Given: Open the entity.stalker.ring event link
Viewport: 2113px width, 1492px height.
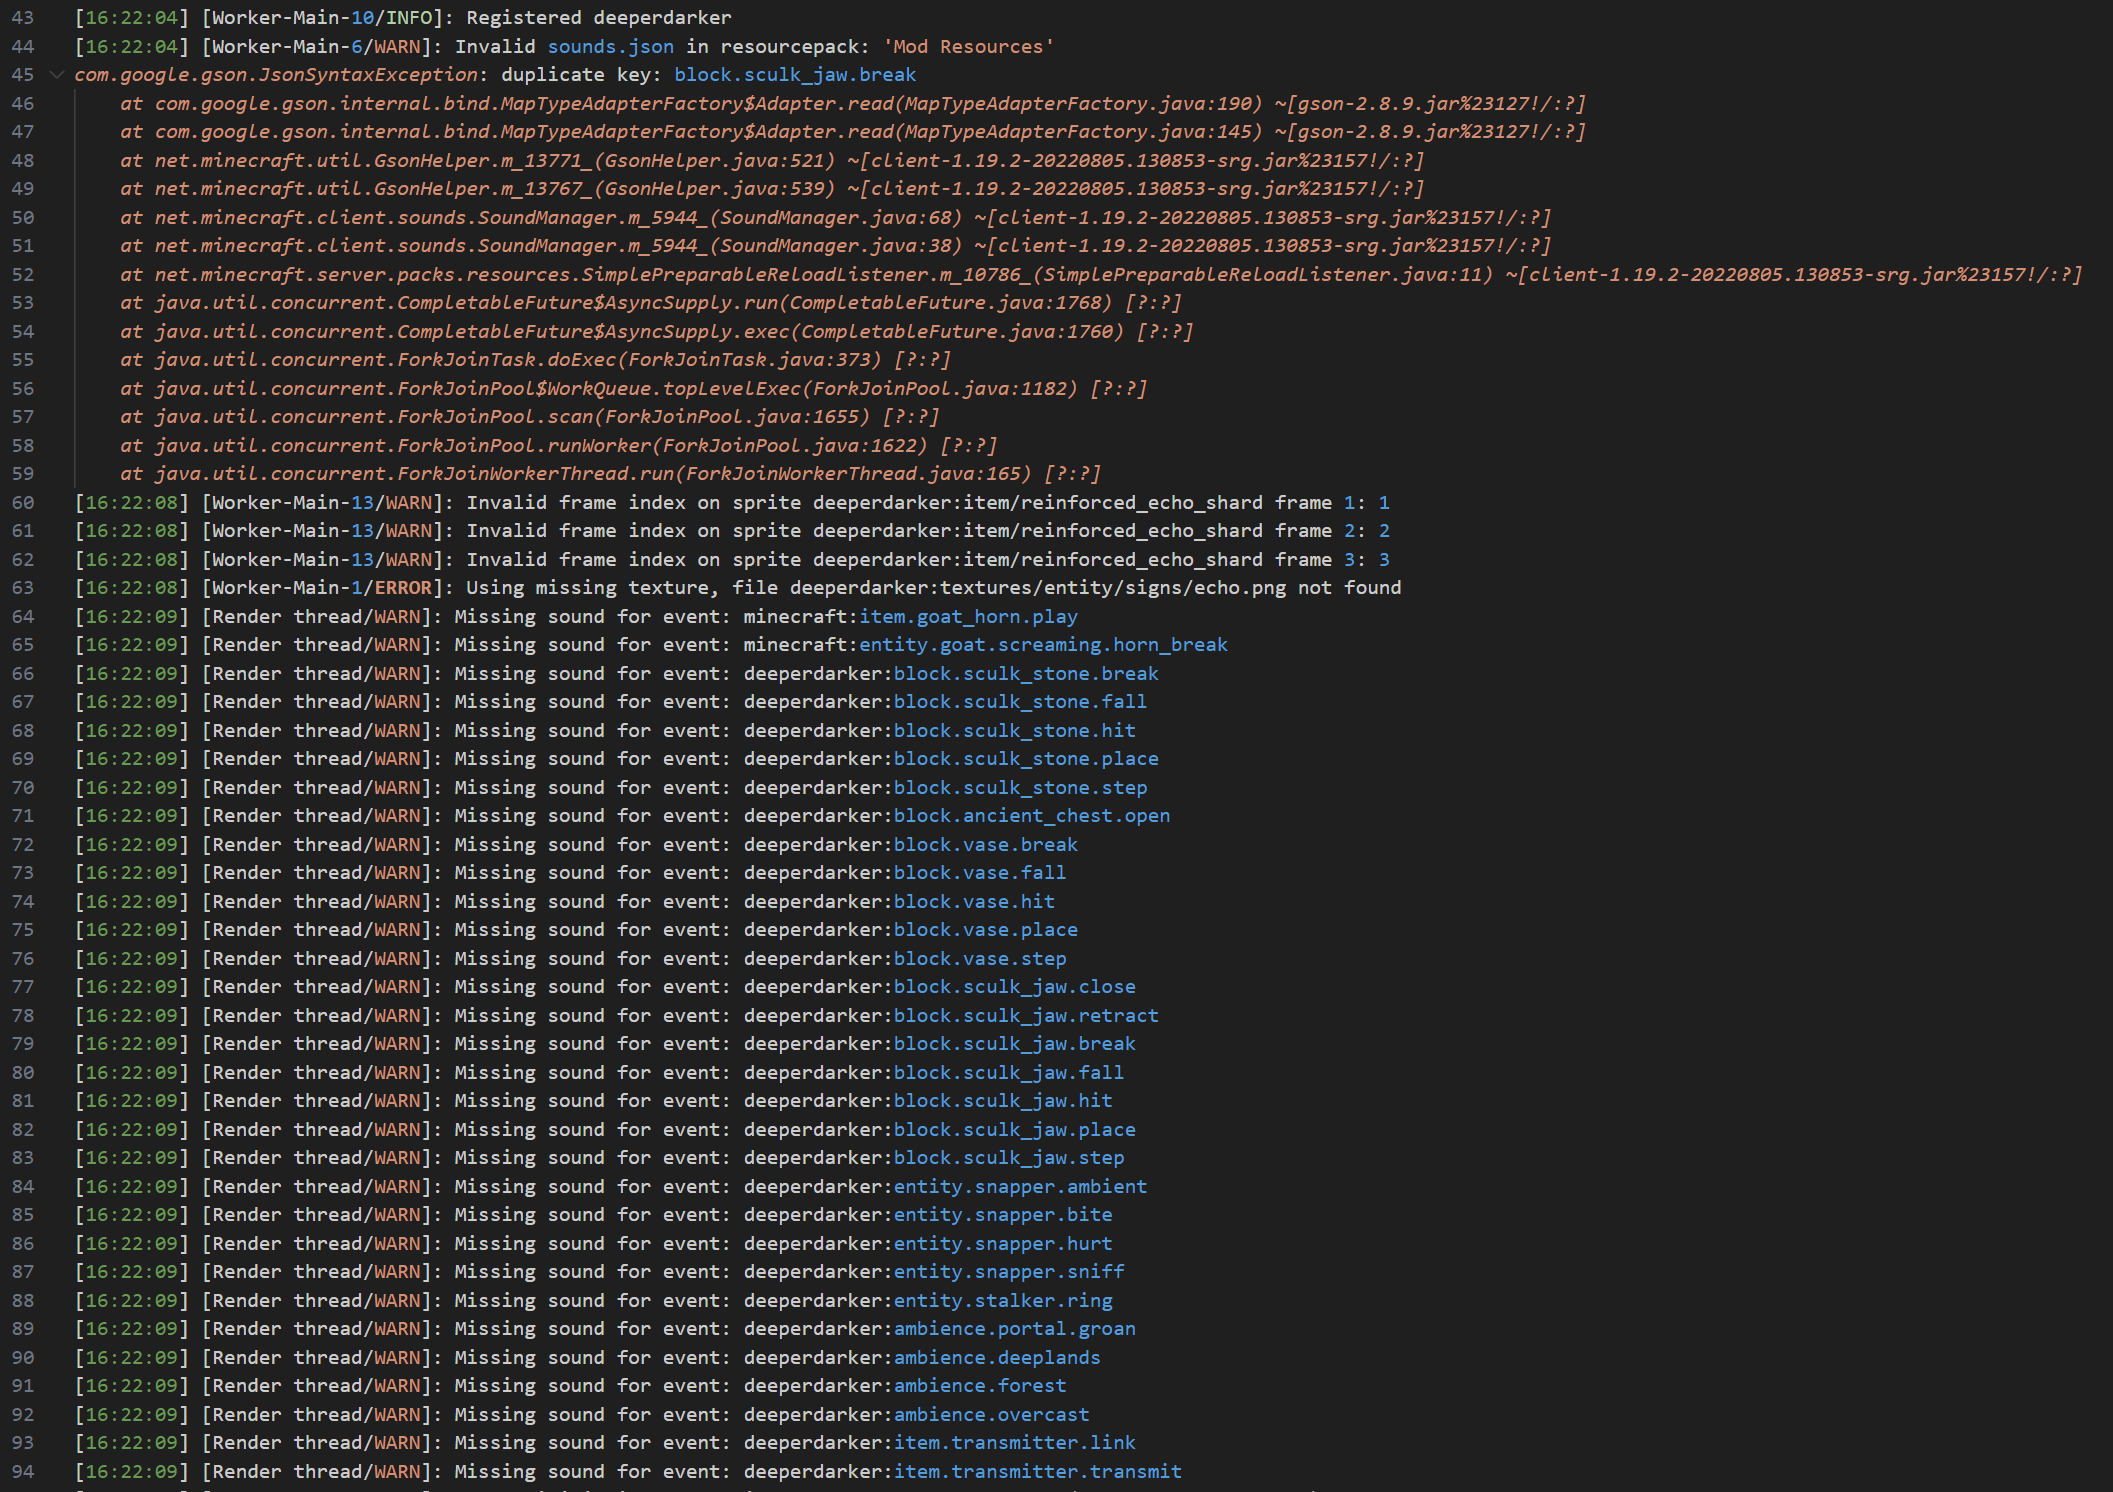Looking at the screenshot, I should tap(1004, 1301).
